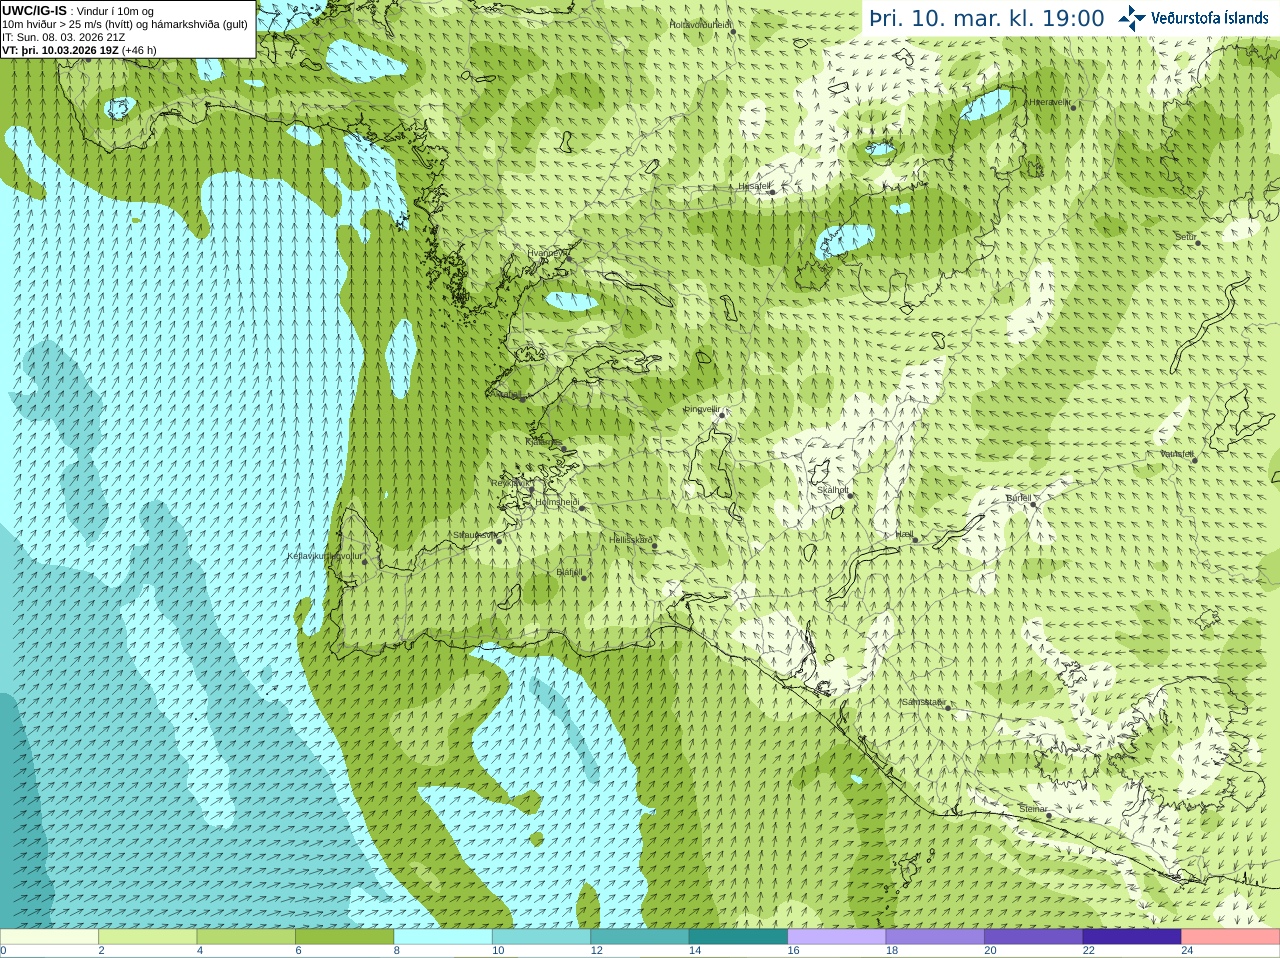Click the Hæll station label
Screen dimensions: 1280x958
[905, 535]
